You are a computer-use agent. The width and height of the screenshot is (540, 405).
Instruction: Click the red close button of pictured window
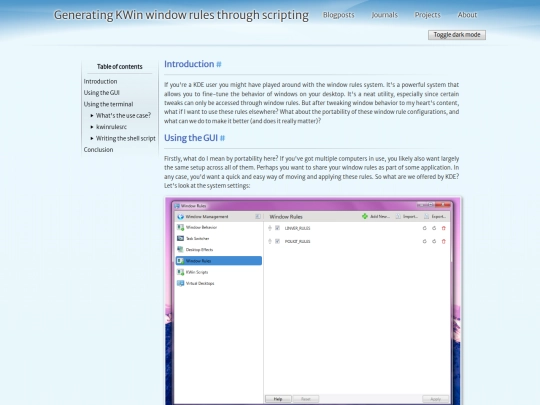(443, 205)
